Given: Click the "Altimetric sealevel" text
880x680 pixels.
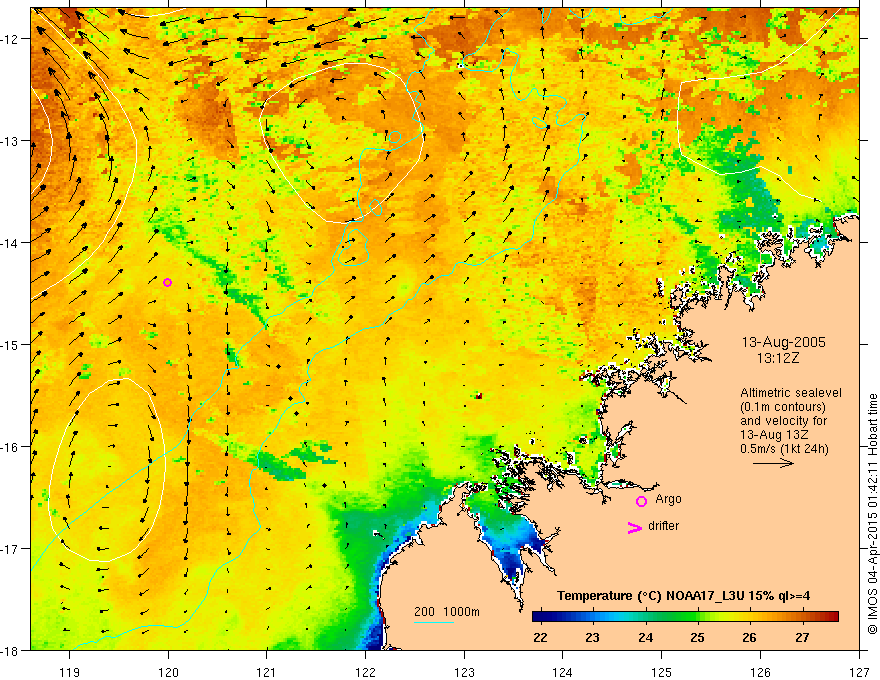Looking at the screenshot, I should (x=791, y=393).
